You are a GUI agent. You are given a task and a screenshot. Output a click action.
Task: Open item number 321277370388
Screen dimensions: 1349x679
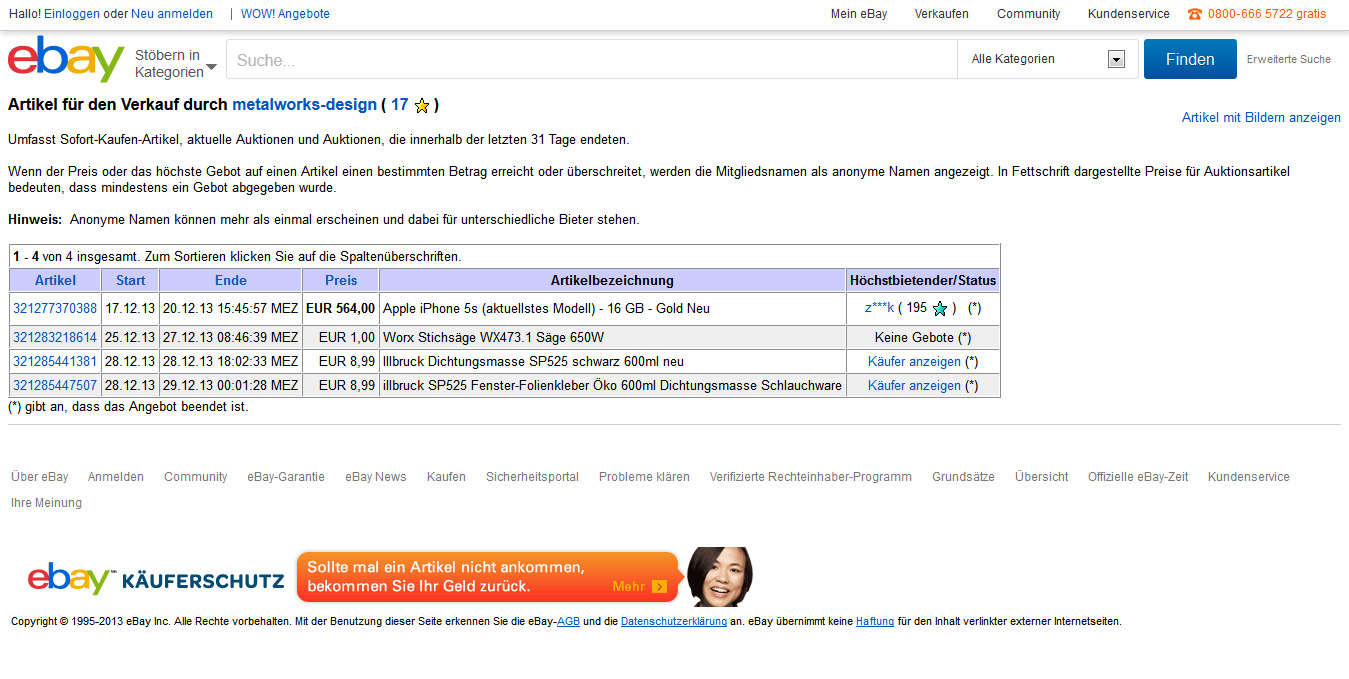coord(55,308)
